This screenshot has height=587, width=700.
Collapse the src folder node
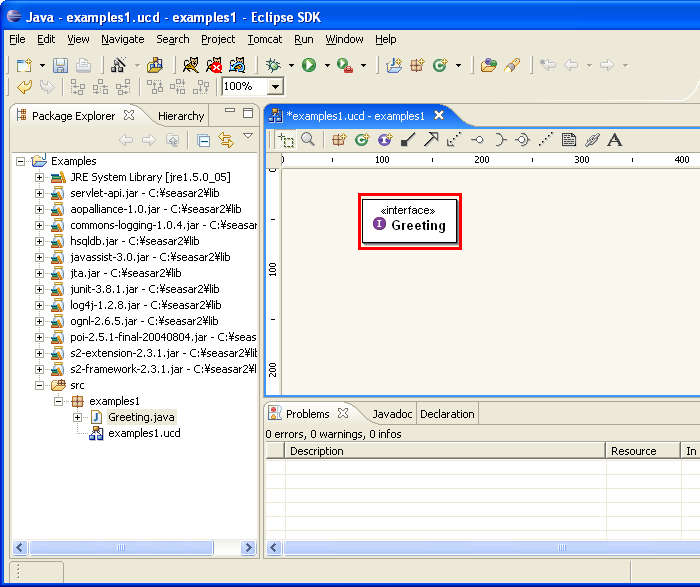click(39, 385)
